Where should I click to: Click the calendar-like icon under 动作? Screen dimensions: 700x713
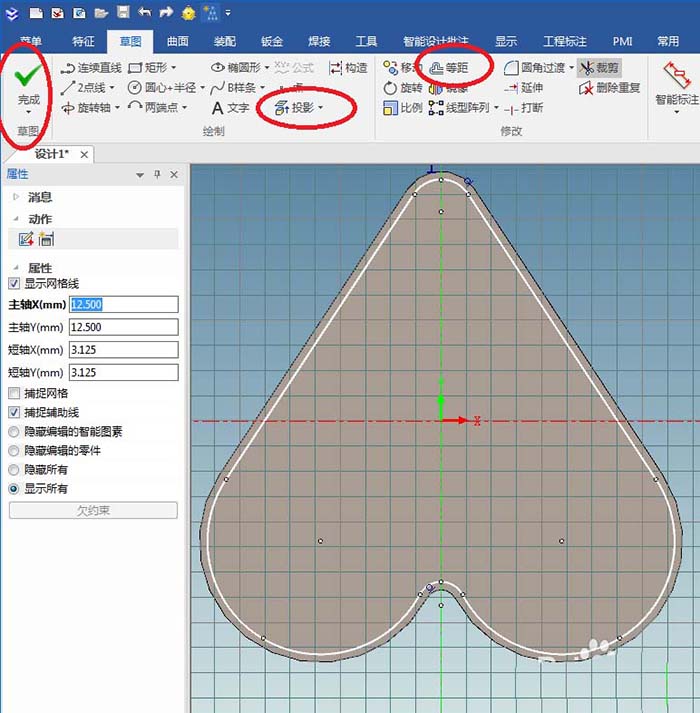coord(46,239)
